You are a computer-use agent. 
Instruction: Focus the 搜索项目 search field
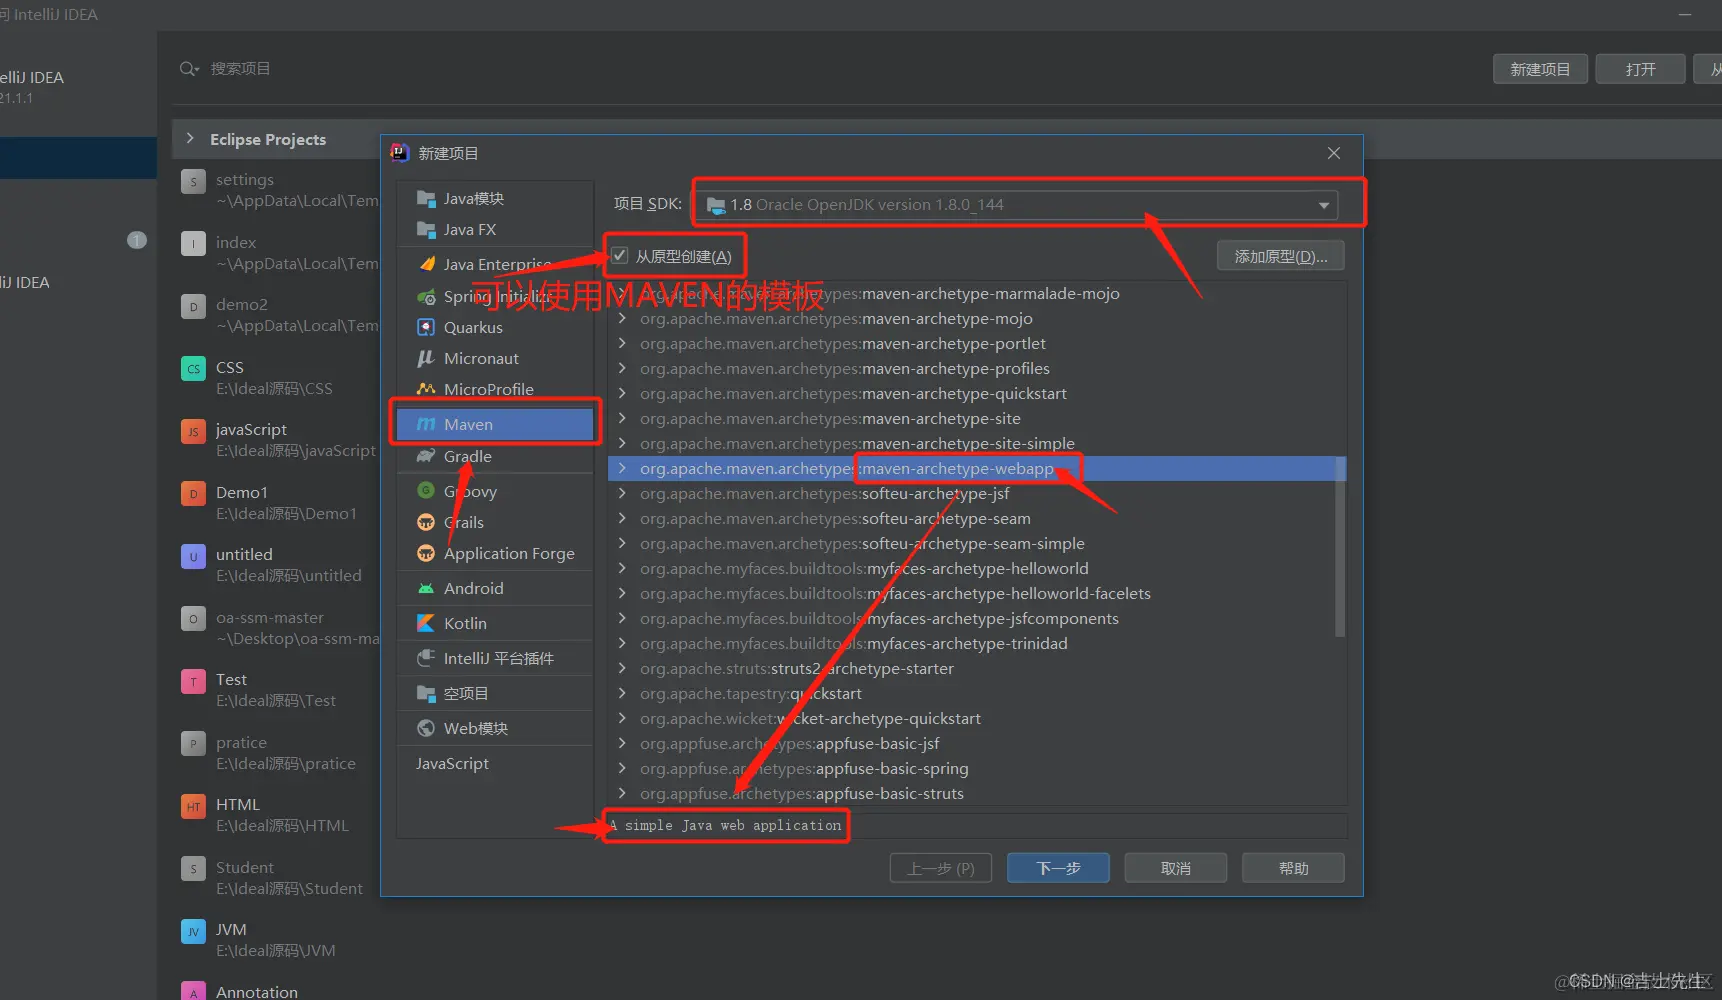coord(240,69)
